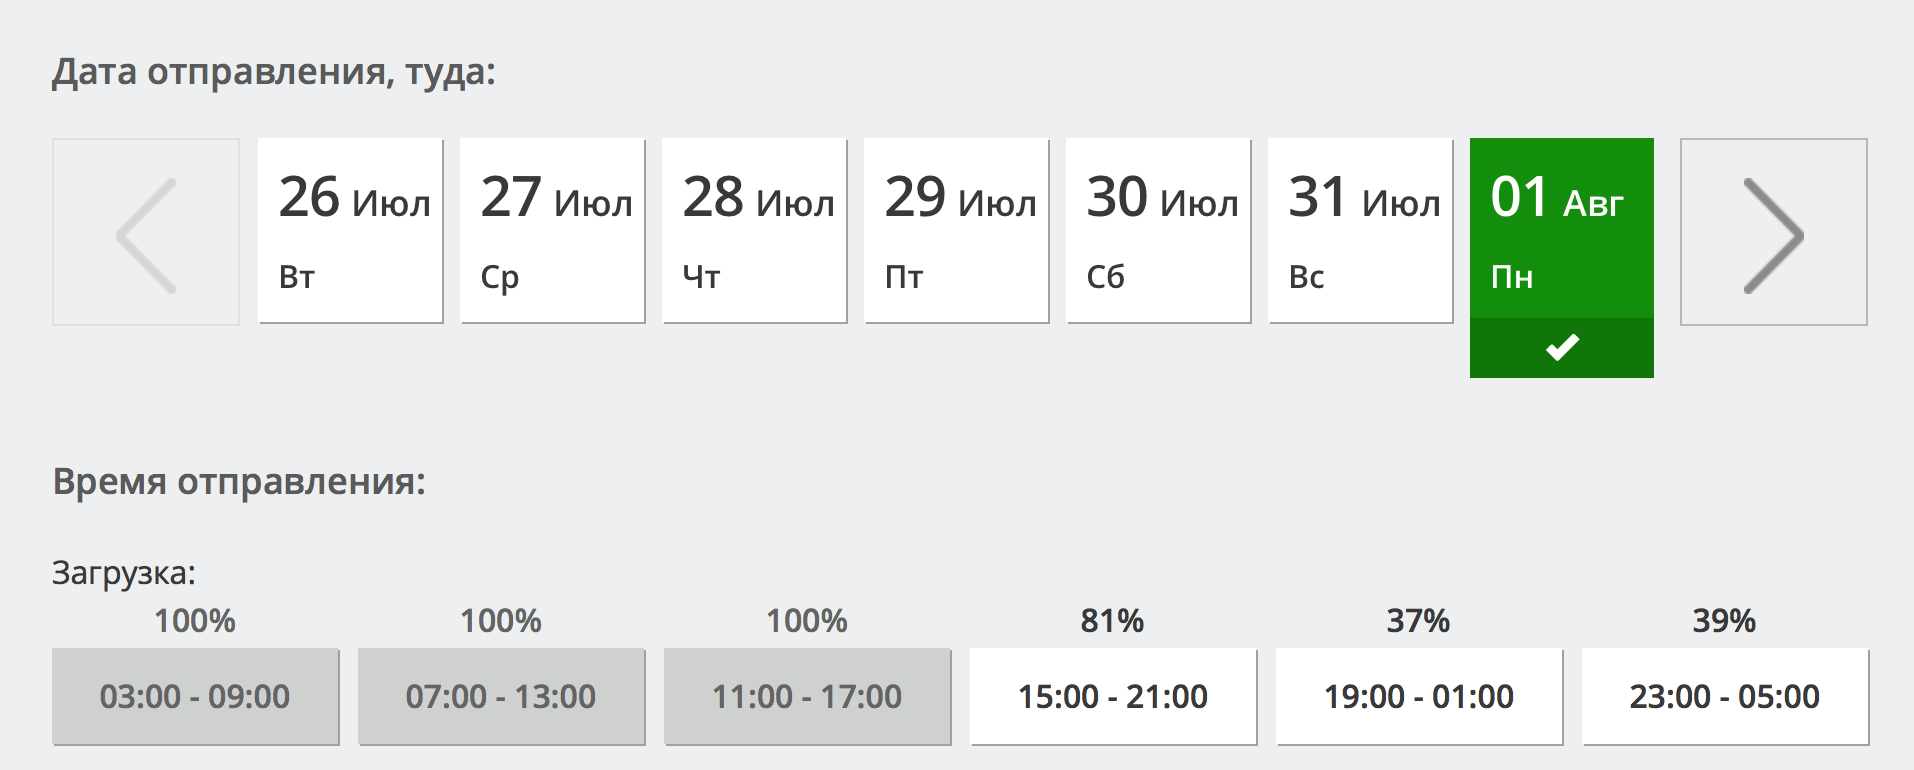Choose the 07:00 - 13:00 departure window
This screenshot has width=1914, height=770.
pyautogui.click(x=501, y=696)
